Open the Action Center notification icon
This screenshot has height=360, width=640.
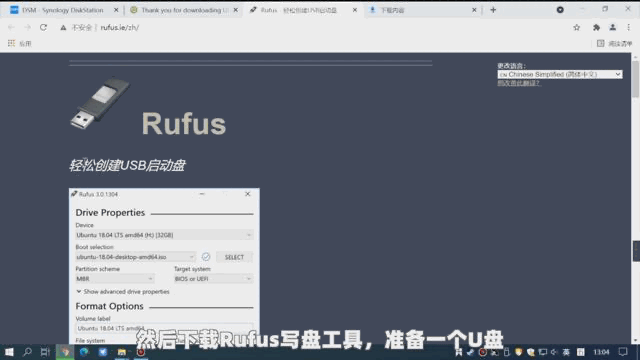623,352
